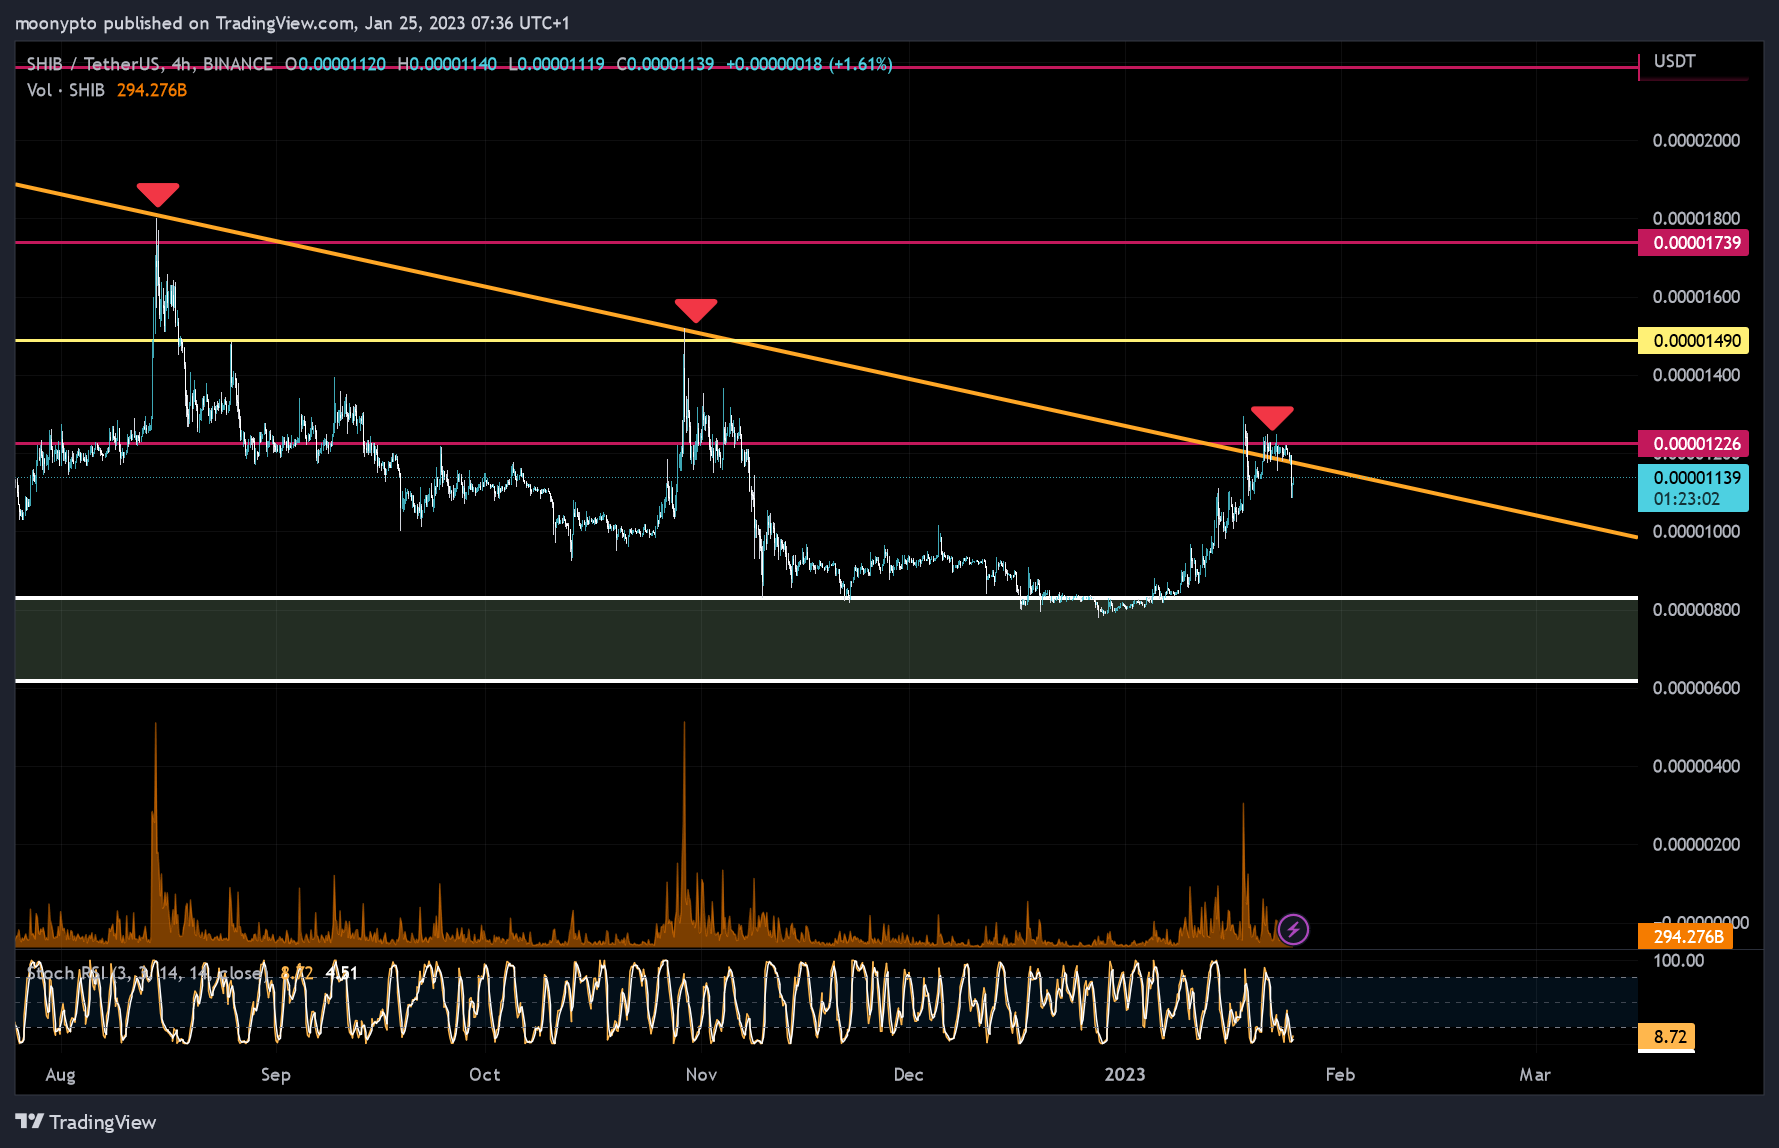
Task: Click the 8.72 Stoch RSI value label
Action: (1667, 1037)
